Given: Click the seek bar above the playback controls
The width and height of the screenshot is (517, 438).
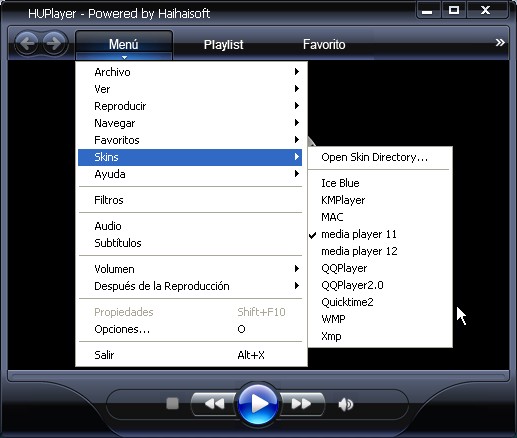Looking at the screenshot, I should click(258, 376).
